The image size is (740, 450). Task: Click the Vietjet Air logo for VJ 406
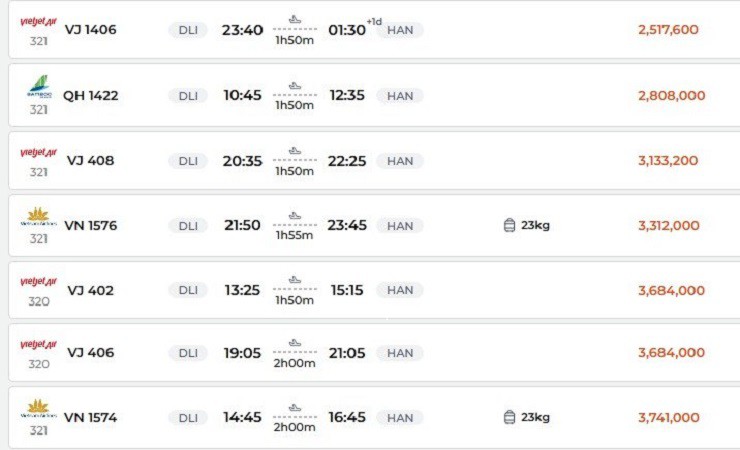pyautogui.click(x=39, y=344)
